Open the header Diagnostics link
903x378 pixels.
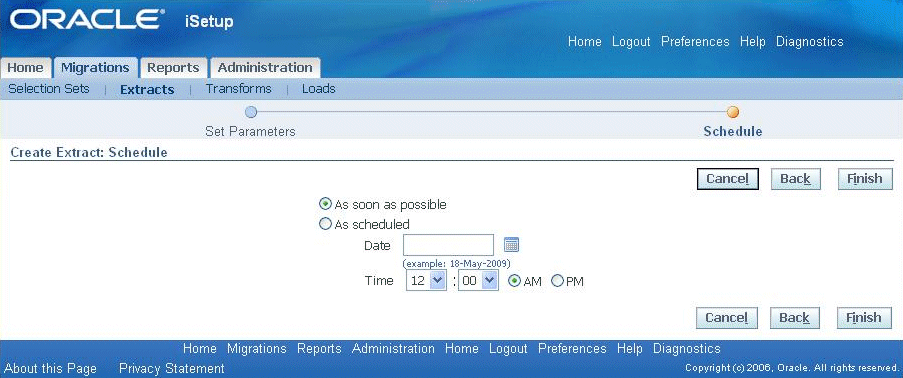[810, 41]
